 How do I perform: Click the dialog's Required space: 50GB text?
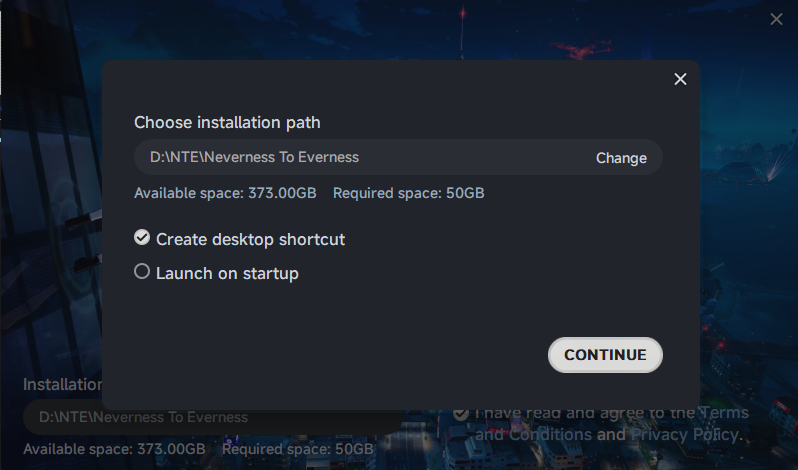point(409,193)
